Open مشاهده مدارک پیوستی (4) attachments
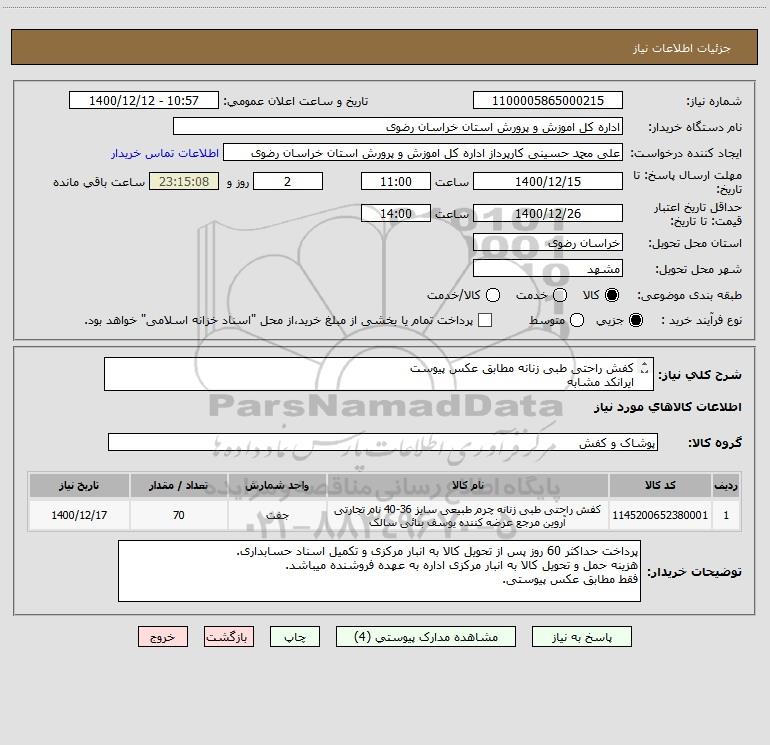This screenshot has height=745, width=770. 426,637
